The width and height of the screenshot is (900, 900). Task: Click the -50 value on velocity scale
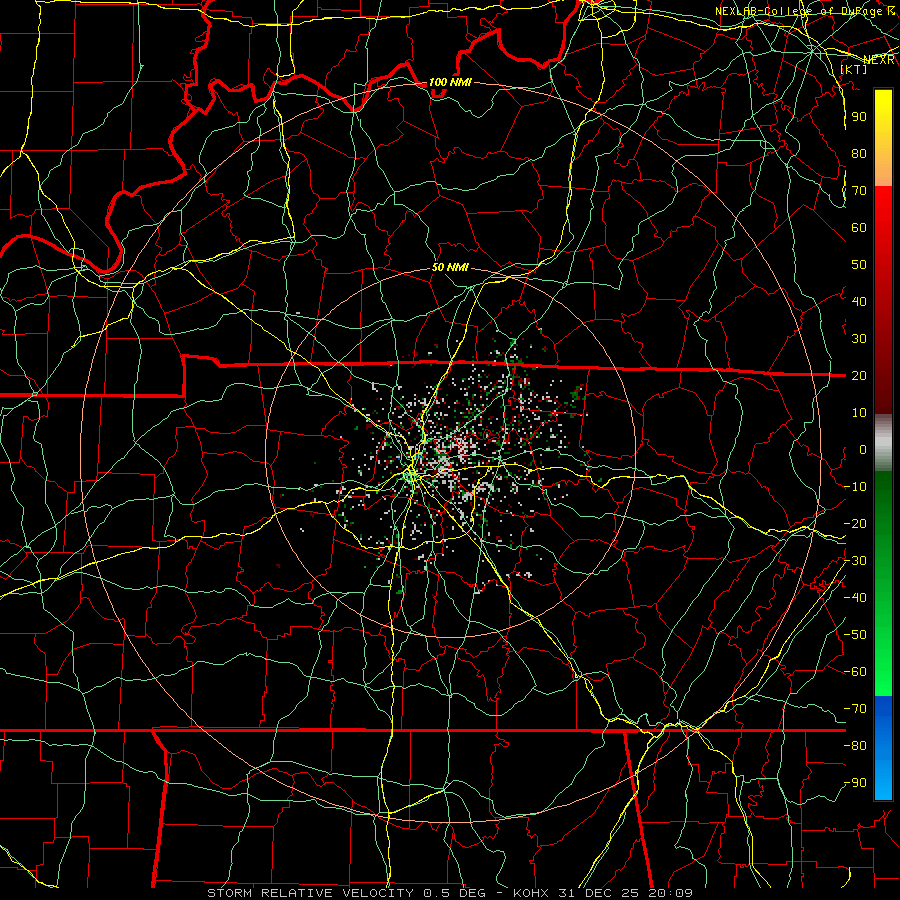pyautogui.click(x=855, y=635)
